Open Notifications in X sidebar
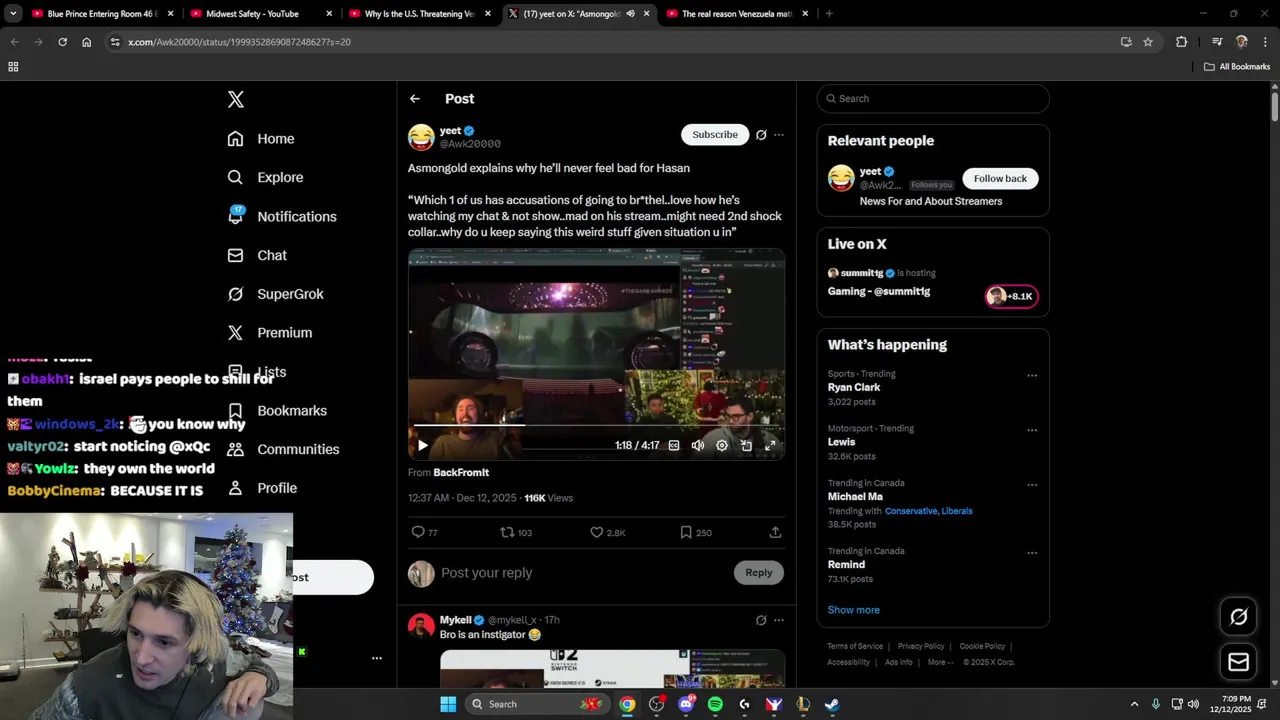Screen dimensions: 1280x720 pos(282,216)
